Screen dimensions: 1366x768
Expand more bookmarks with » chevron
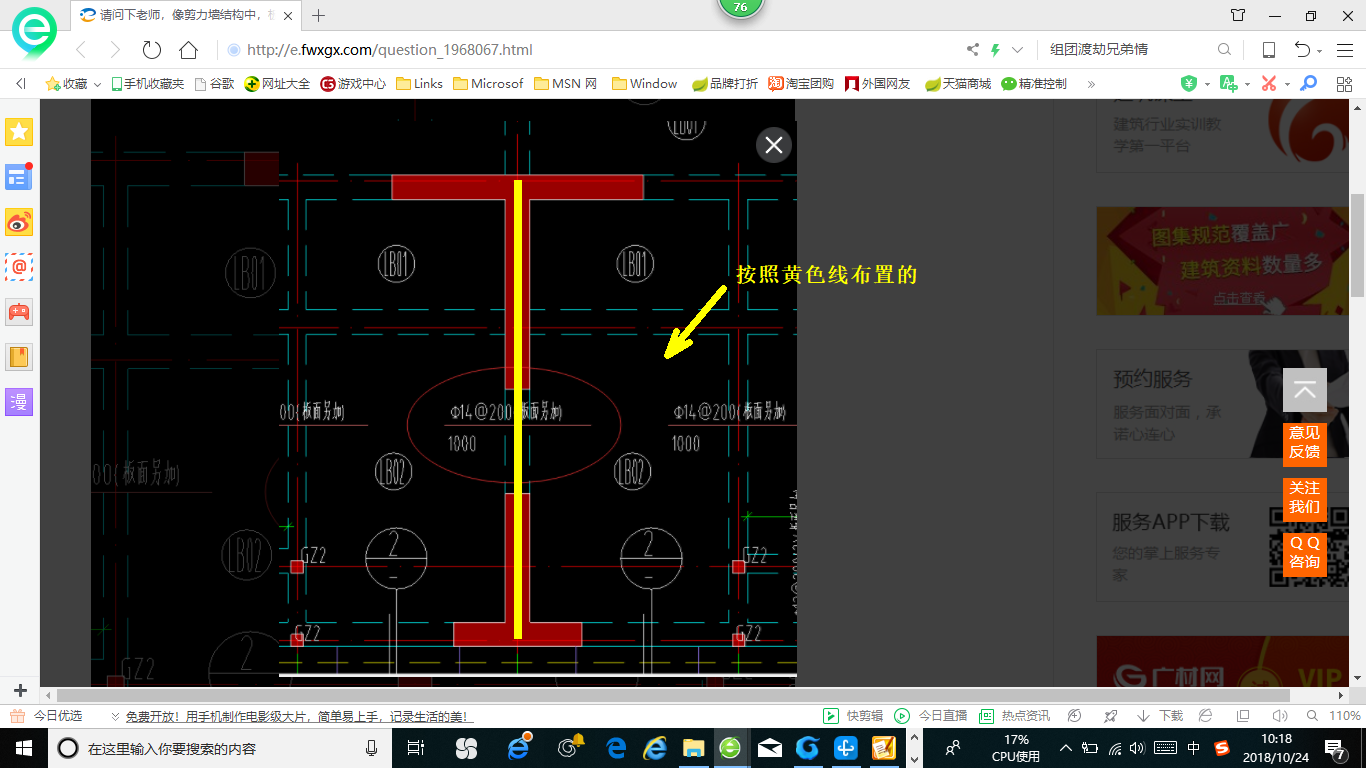(x=1091, y=84)
